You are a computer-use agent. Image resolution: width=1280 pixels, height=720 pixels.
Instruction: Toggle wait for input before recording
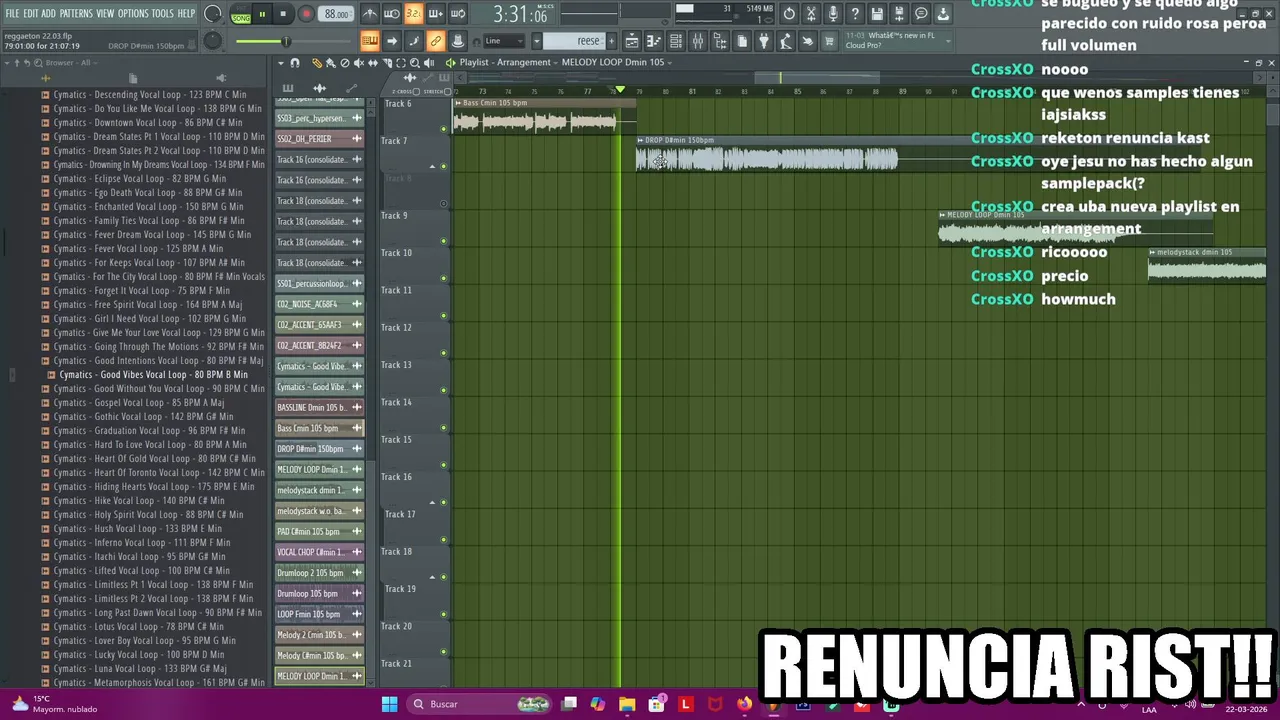click(x=392, y=14)
